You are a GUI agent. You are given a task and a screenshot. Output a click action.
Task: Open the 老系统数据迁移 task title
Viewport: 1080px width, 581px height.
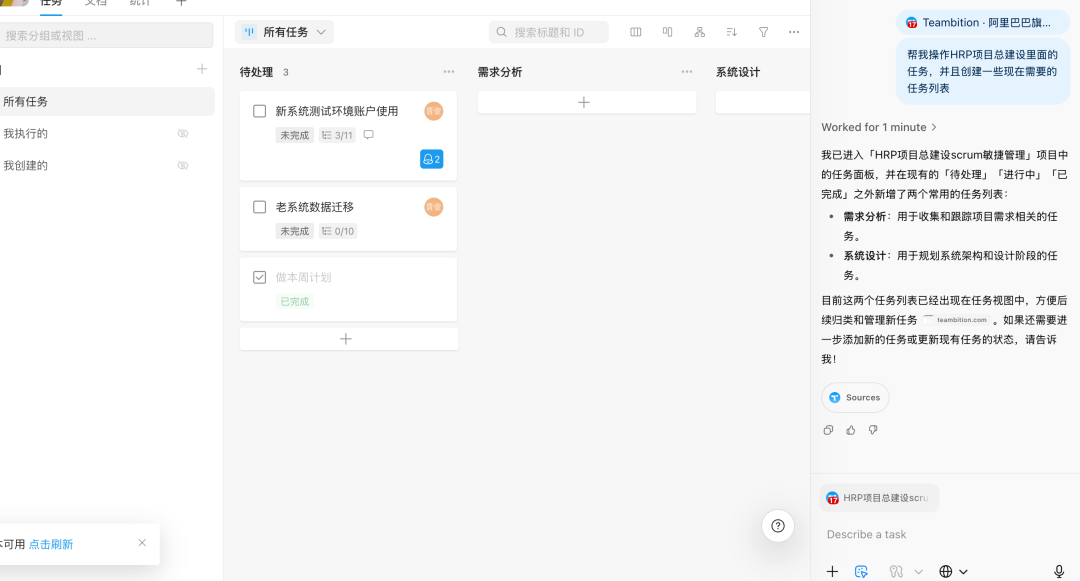tap(315, 207)
